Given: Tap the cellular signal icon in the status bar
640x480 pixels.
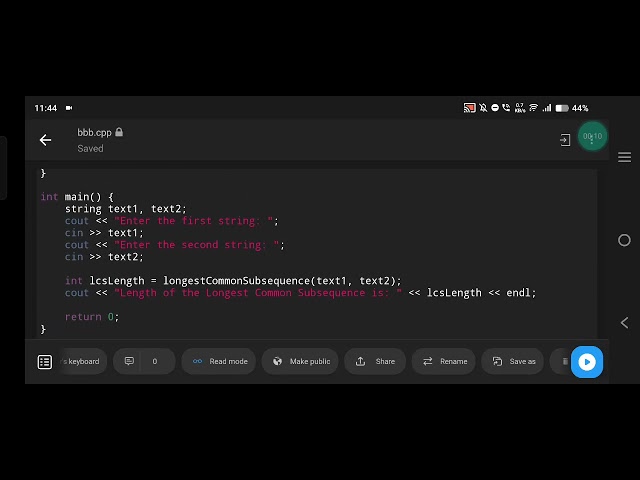Looking at the screenshot, I should click(547, 108).
